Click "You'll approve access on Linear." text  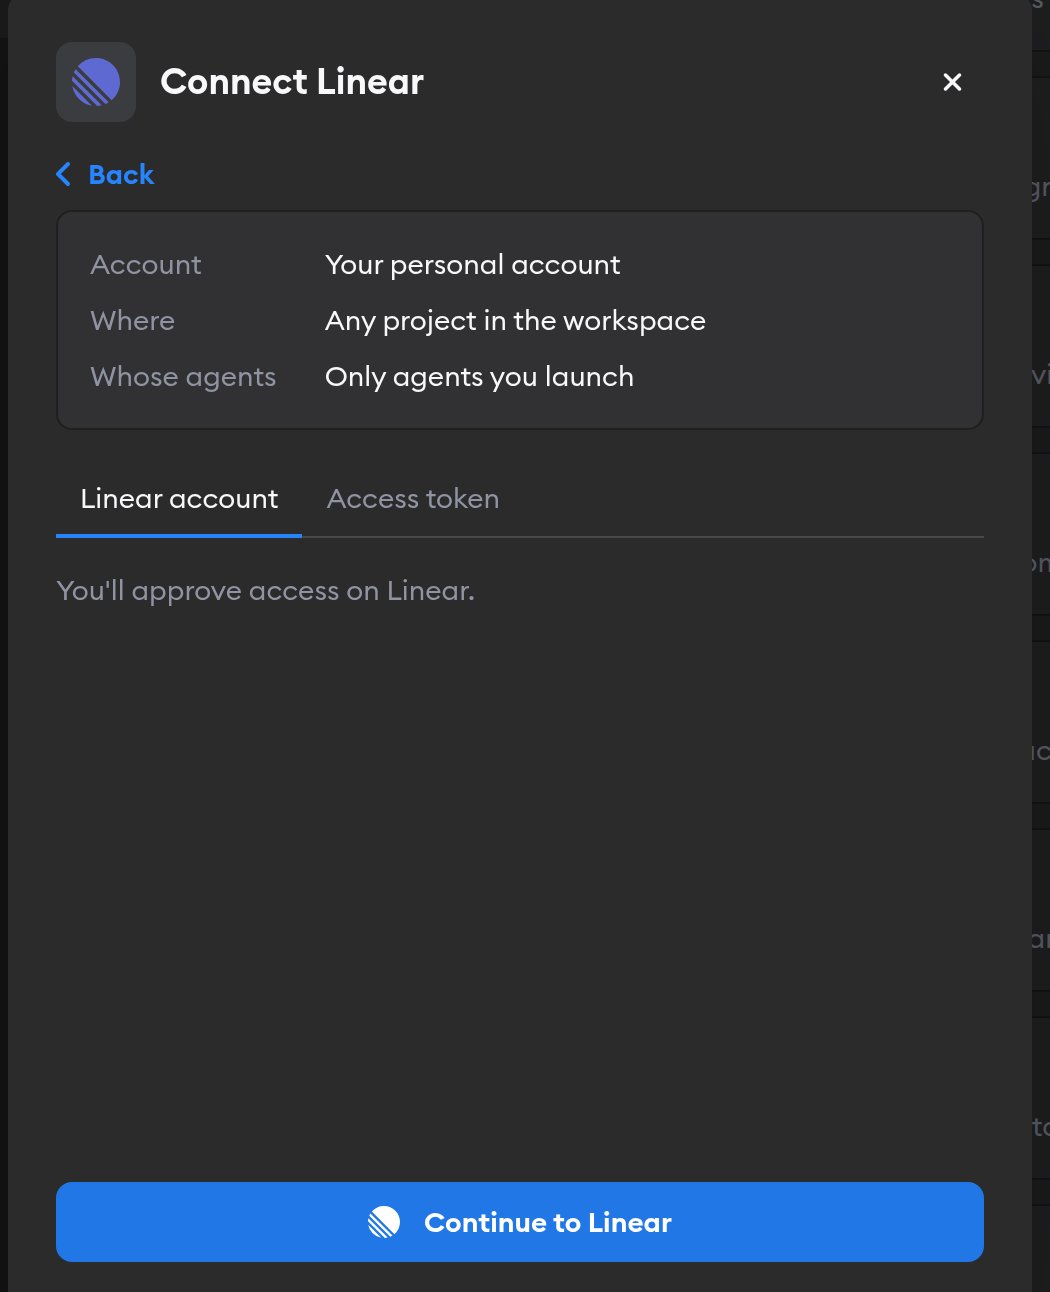click(265, 591)
